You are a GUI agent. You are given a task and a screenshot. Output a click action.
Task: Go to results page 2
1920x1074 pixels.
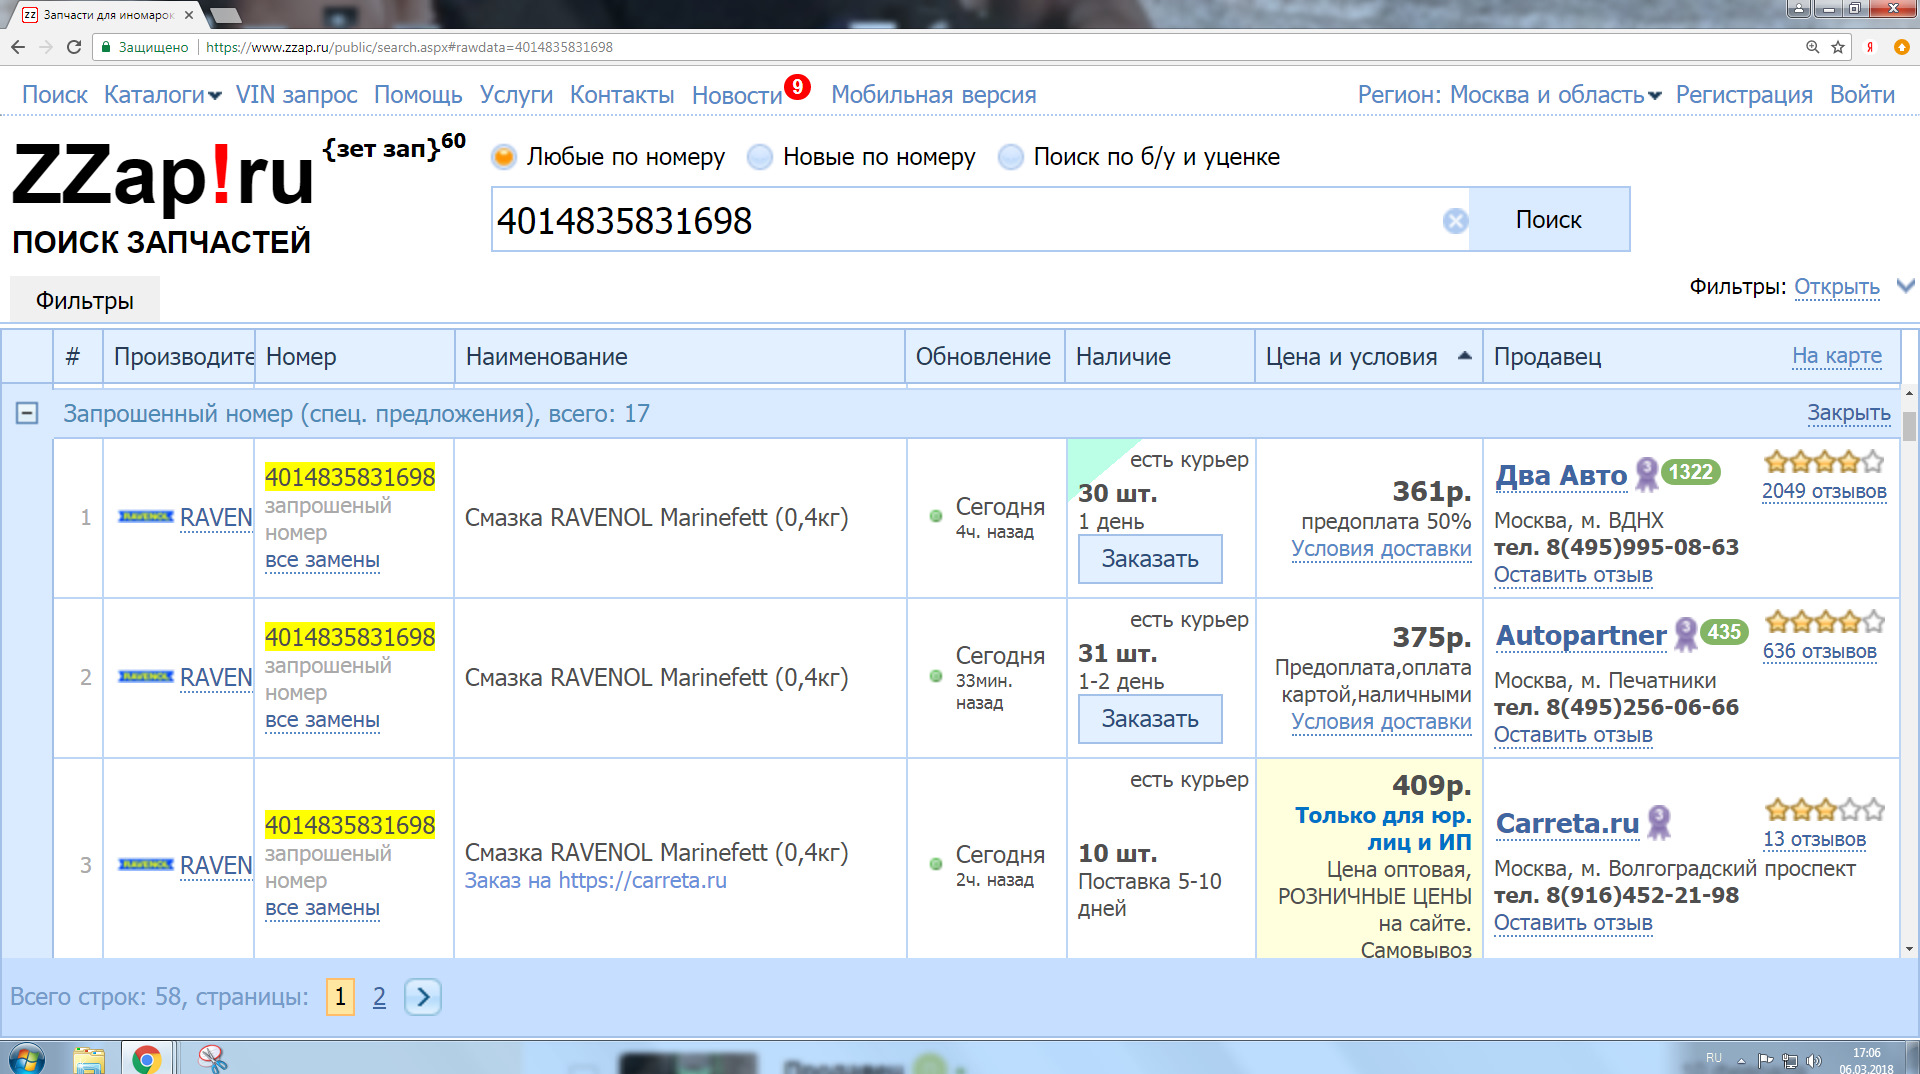(x=379, y=997)
